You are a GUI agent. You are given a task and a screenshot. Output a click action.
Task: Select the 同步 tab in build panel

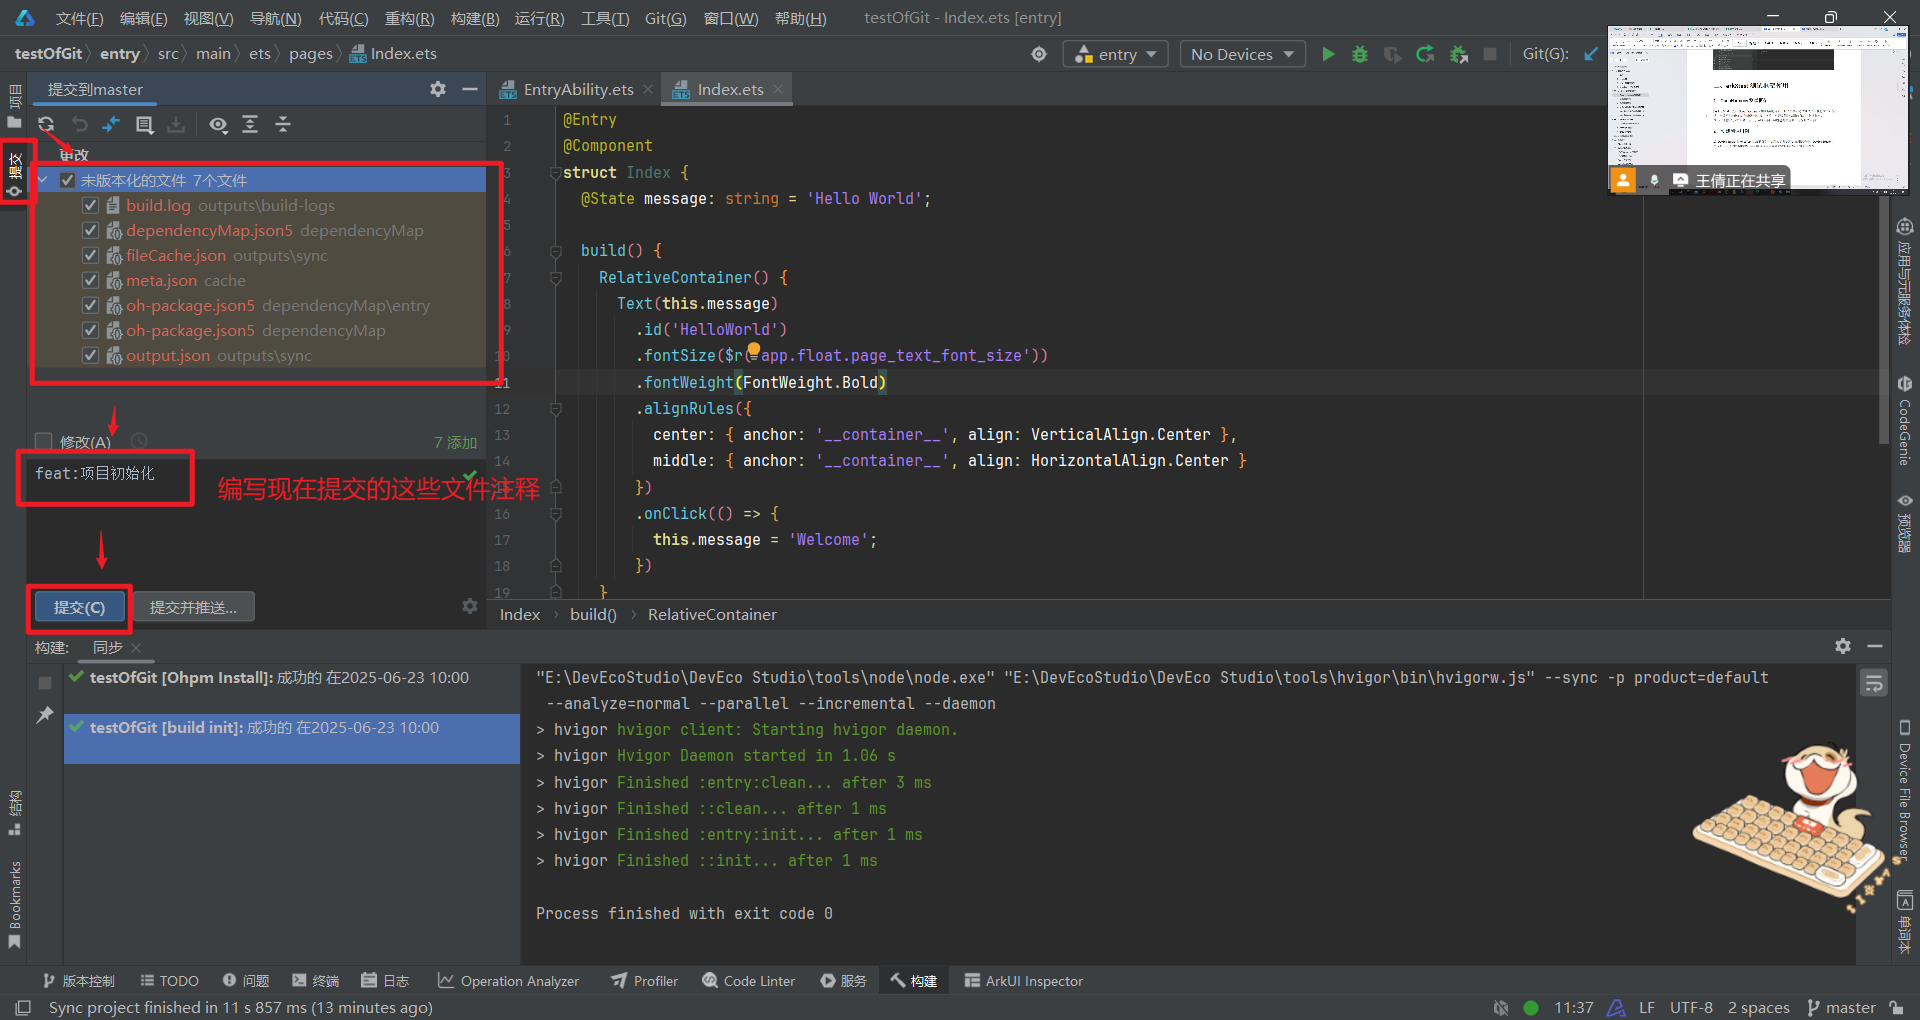click(x=108, y=647)
